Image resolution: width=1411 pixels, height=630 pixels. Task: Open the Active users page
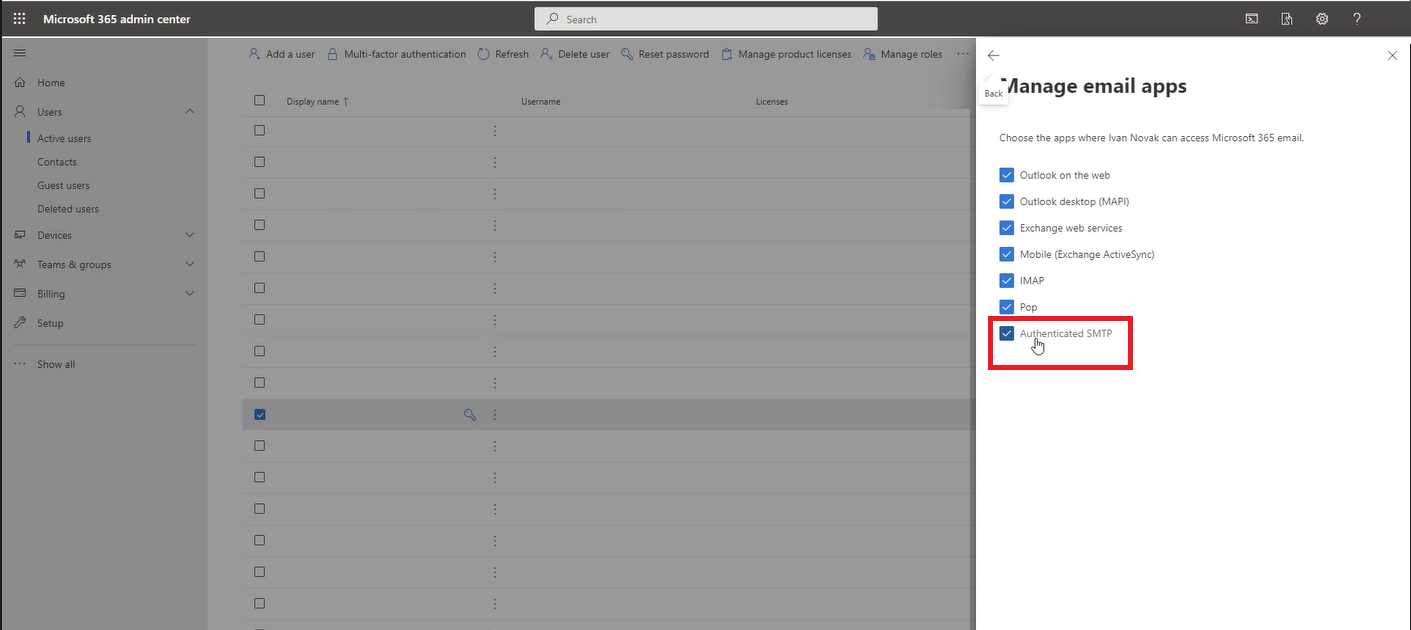(63, 137)
